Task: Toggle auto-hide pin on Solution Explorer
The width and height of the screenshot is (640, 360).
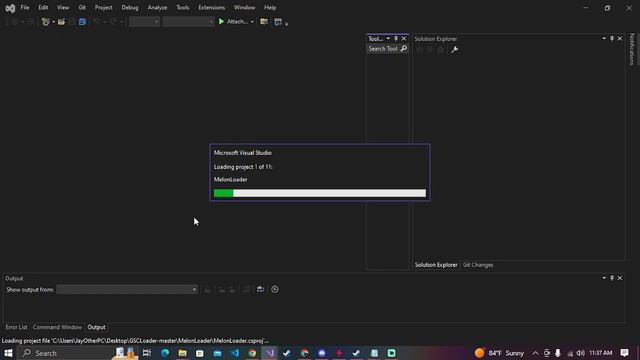Action: 612,38
